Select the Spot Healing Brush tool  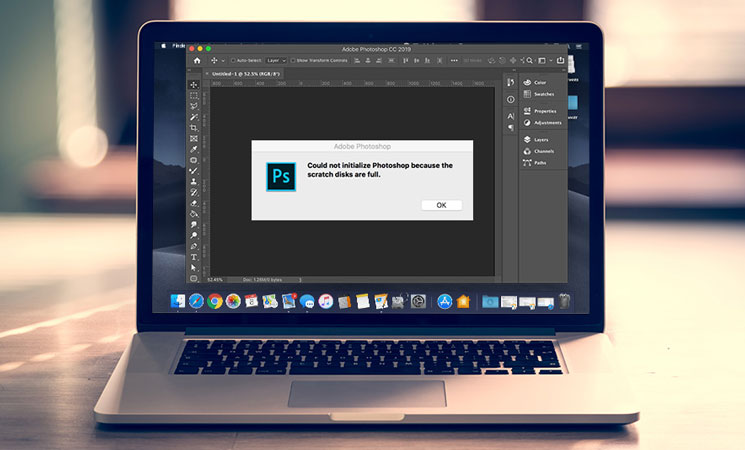tap(194, 160)
